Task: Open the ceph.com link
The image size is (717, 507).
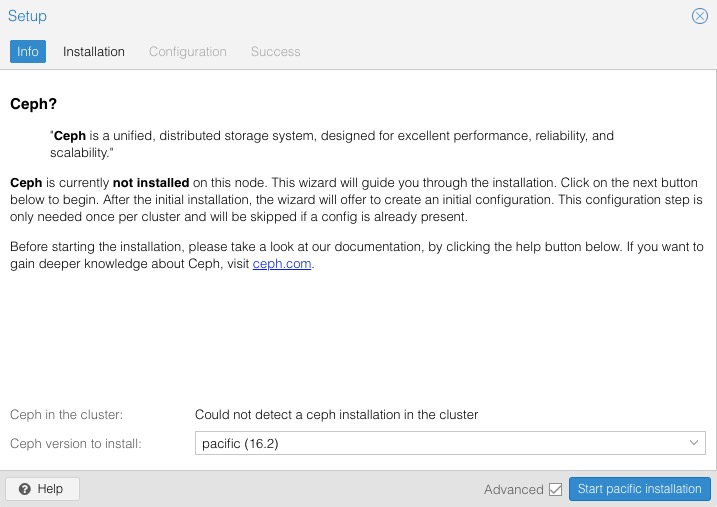Action: click(x=282, y=264)
